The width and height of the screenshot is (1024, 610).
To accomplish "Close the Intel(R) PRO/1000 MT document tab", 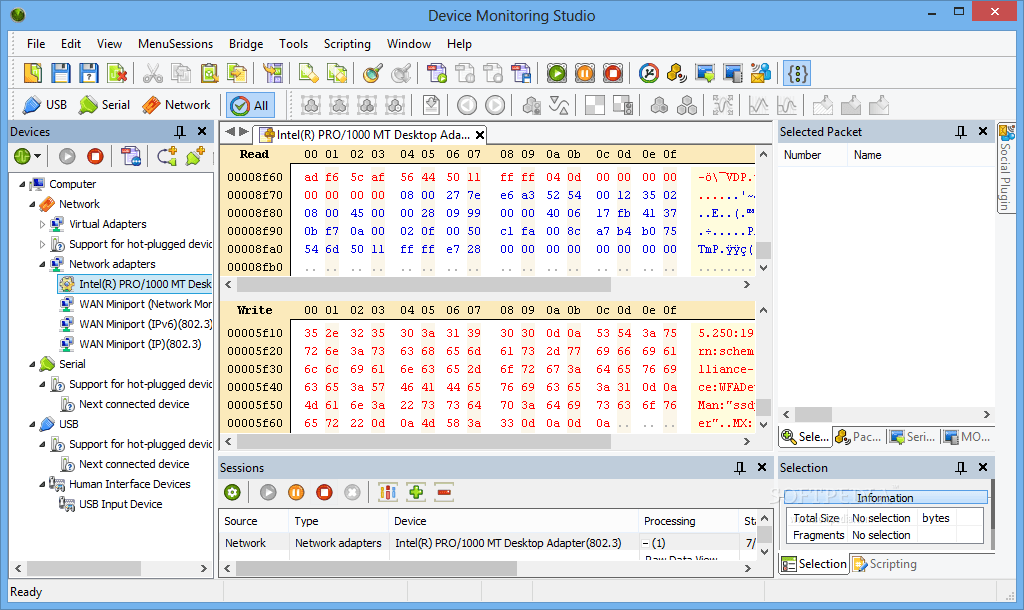I will click(x=480, y=135).
